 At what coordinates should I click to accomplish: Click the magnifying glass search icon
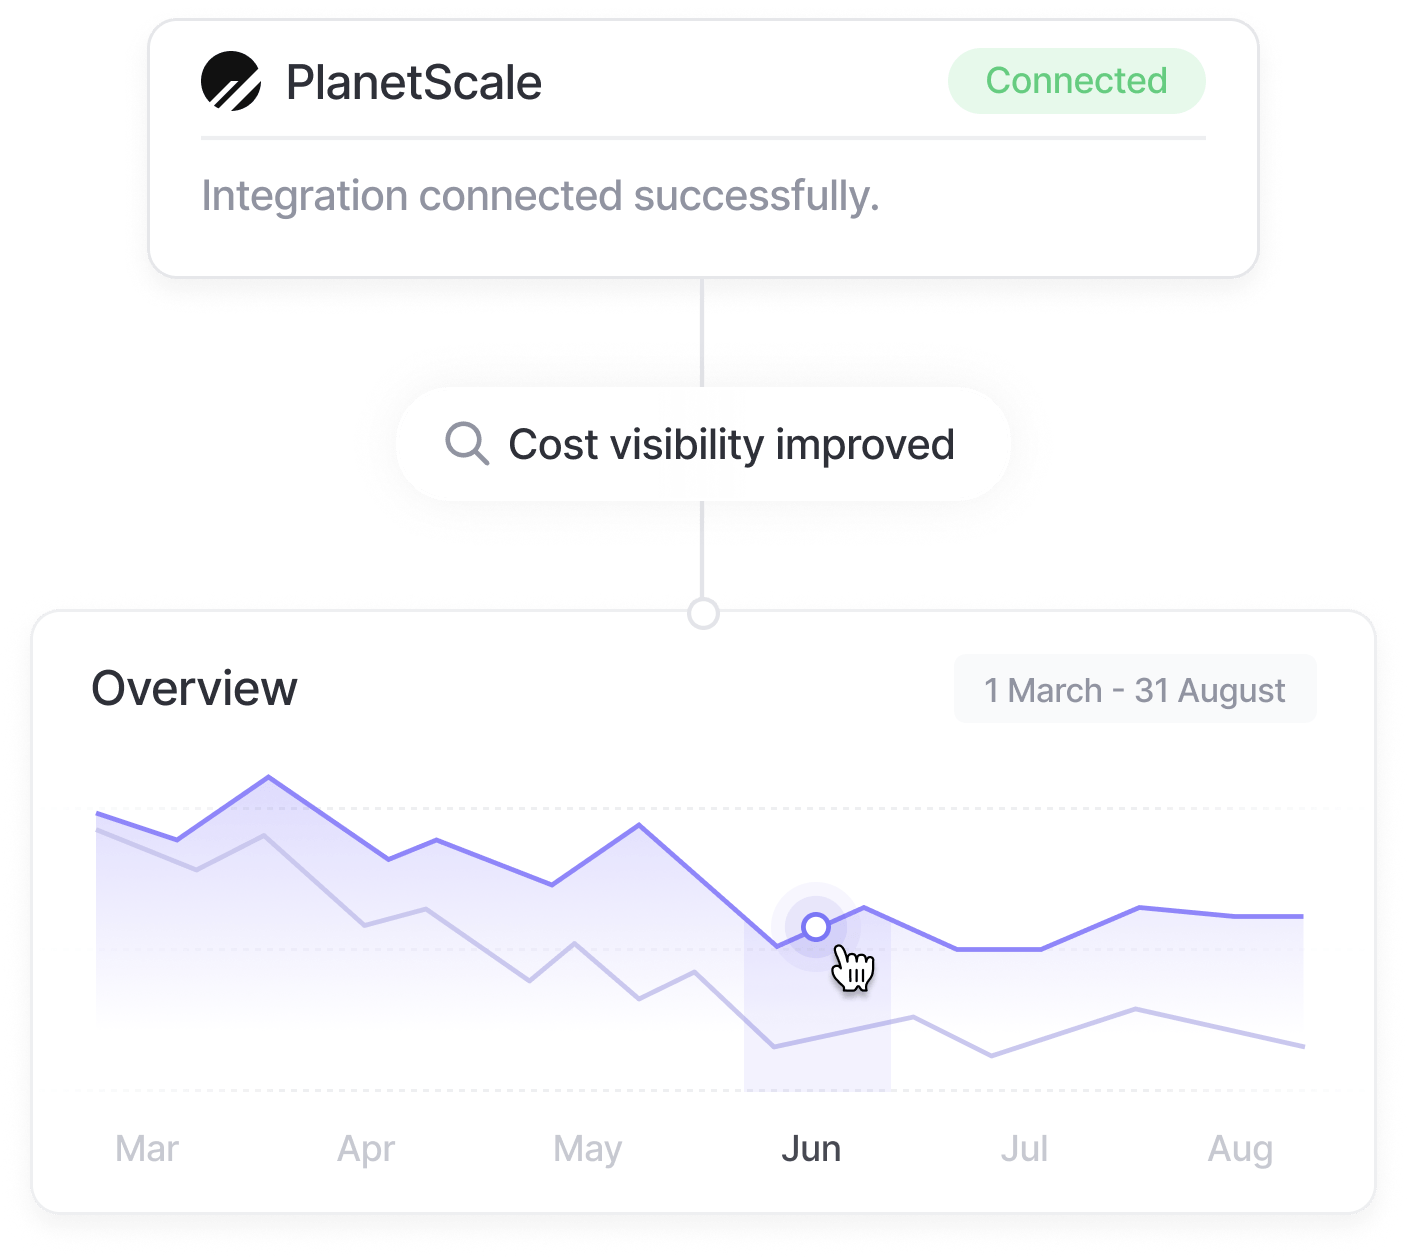[466, 443]
